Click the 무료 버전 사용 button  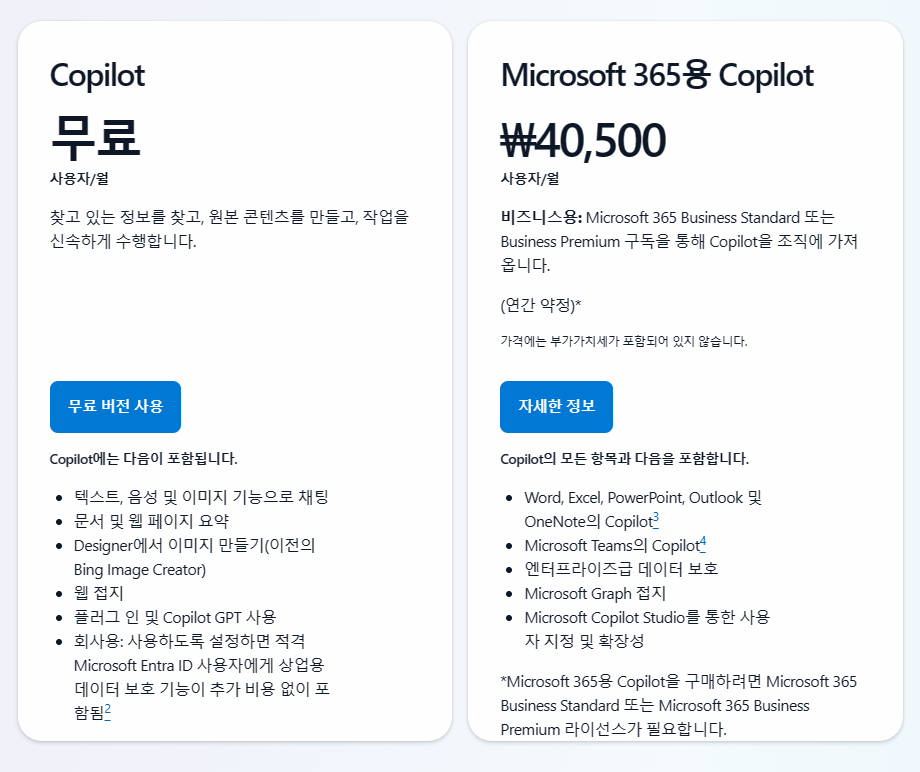click(x=115, y=406)
